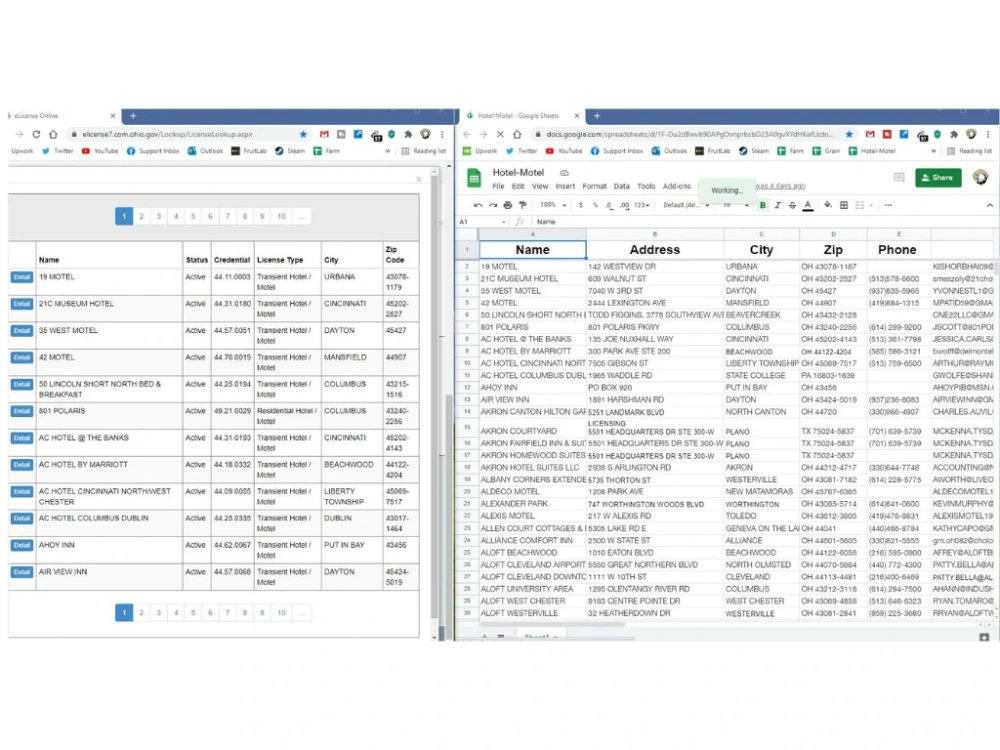This screenshot has height=750, width=1000.
Task: Open the fill color picker in Sheets
Action: pyautogui.click(x=828, y=205)
